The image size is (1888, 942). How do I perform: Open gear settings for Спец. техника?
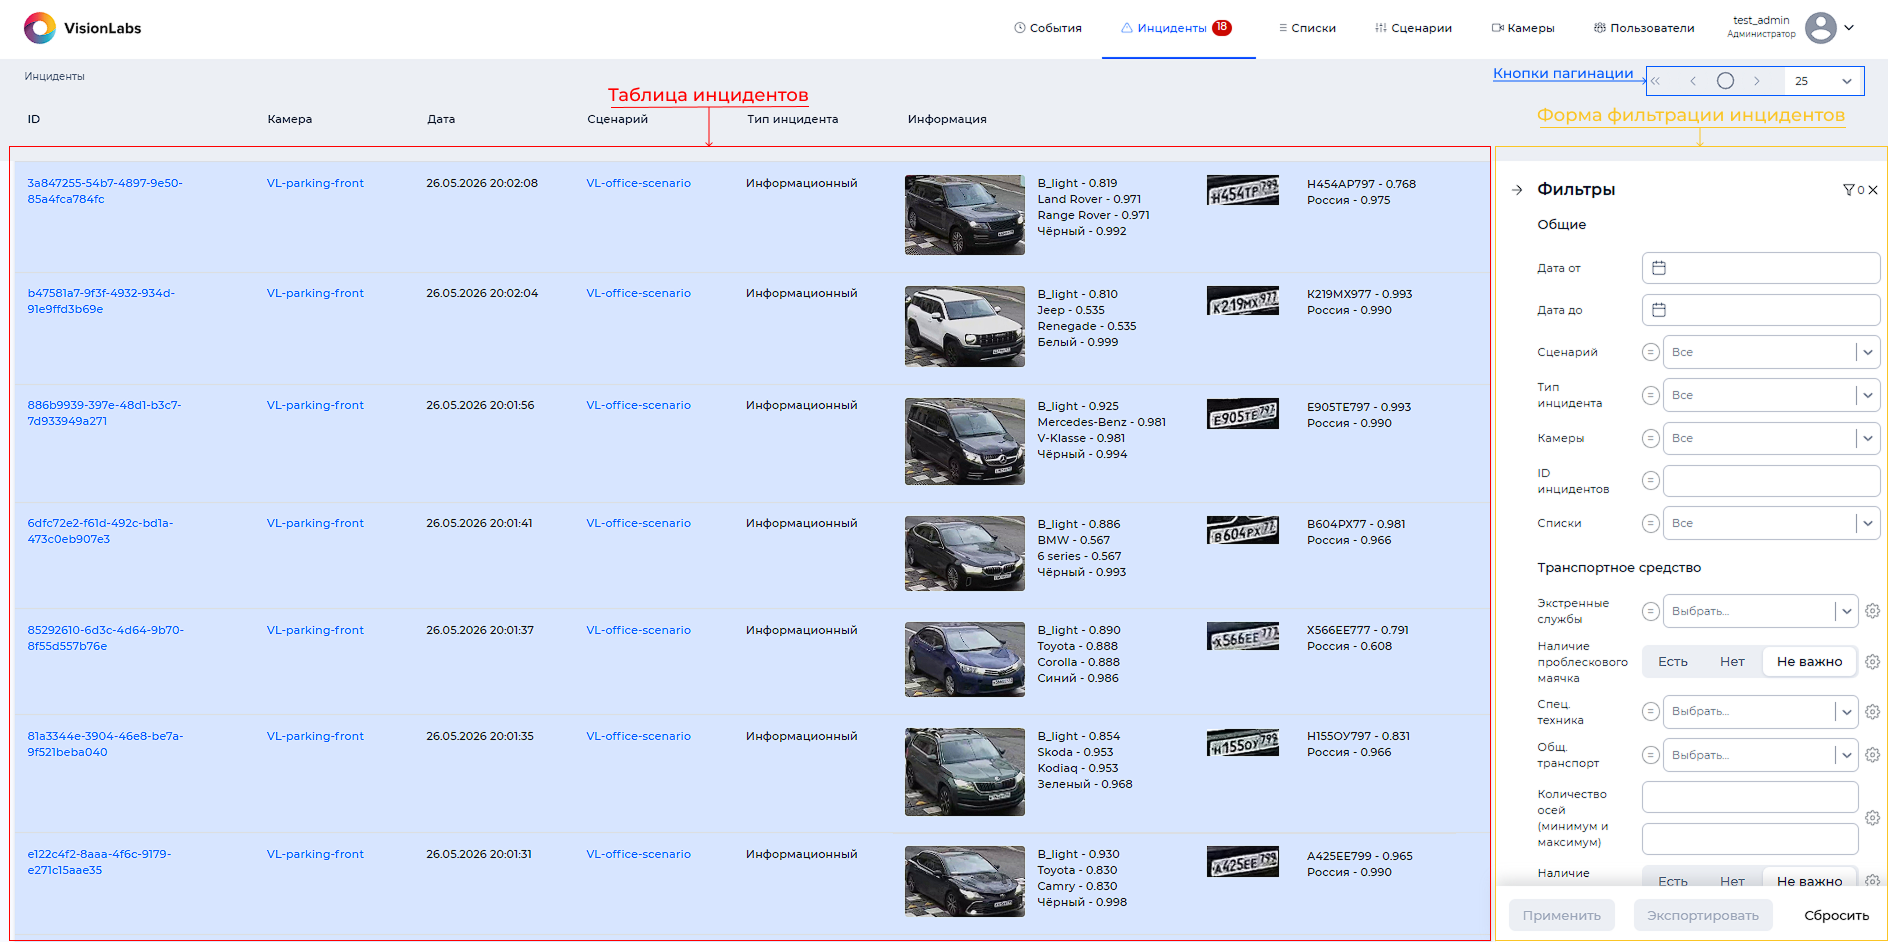tap(1873, 712)
